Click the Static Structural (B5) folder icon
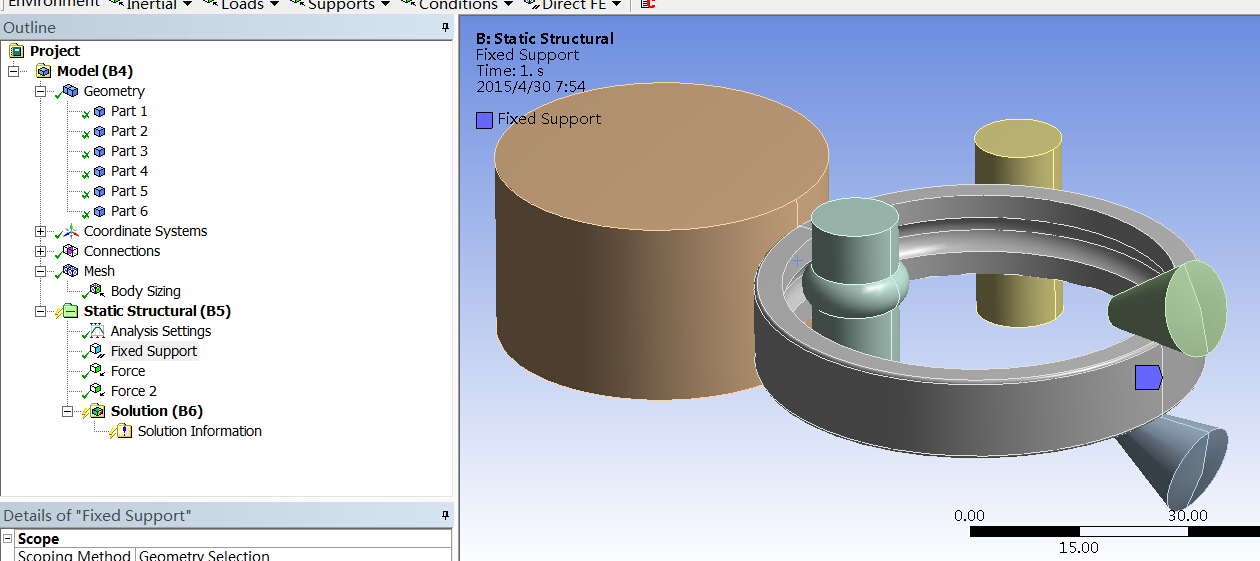Image resolution: width=1260 pixels, height=561 pixels. click(x=70, y=311)
